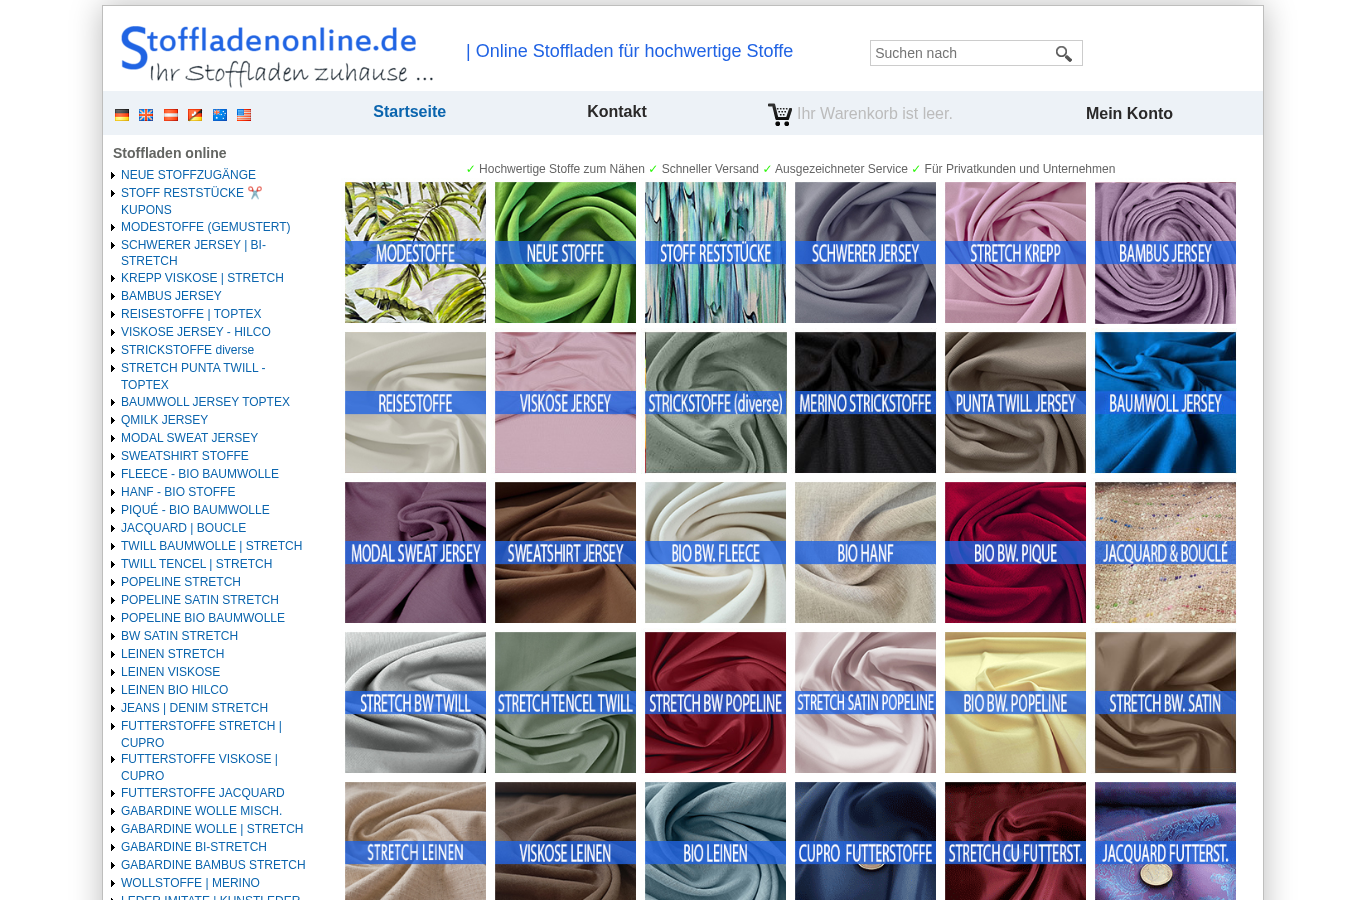Open Mein Konto
Viewport: 1366px width, 900px height.
pyautogui.click(x=1129, y=114)
